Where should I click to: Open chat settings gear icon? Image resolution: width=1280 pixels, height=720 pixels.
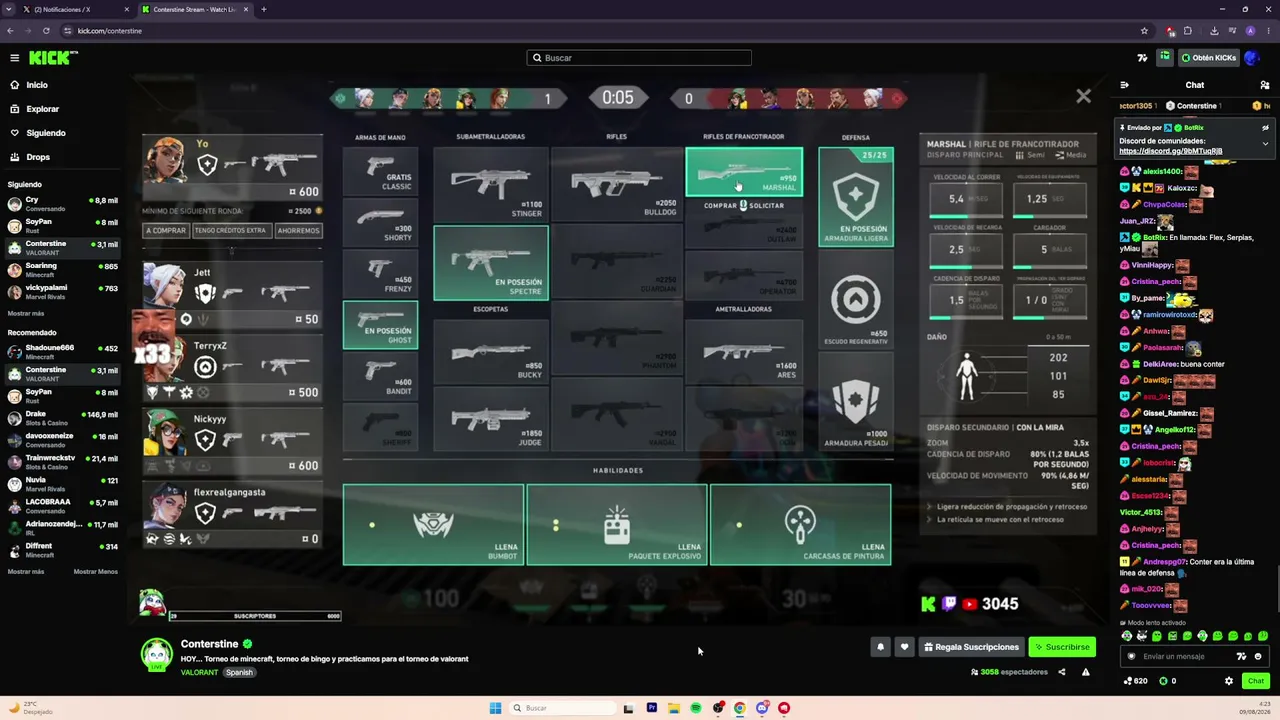[1229, 681]
